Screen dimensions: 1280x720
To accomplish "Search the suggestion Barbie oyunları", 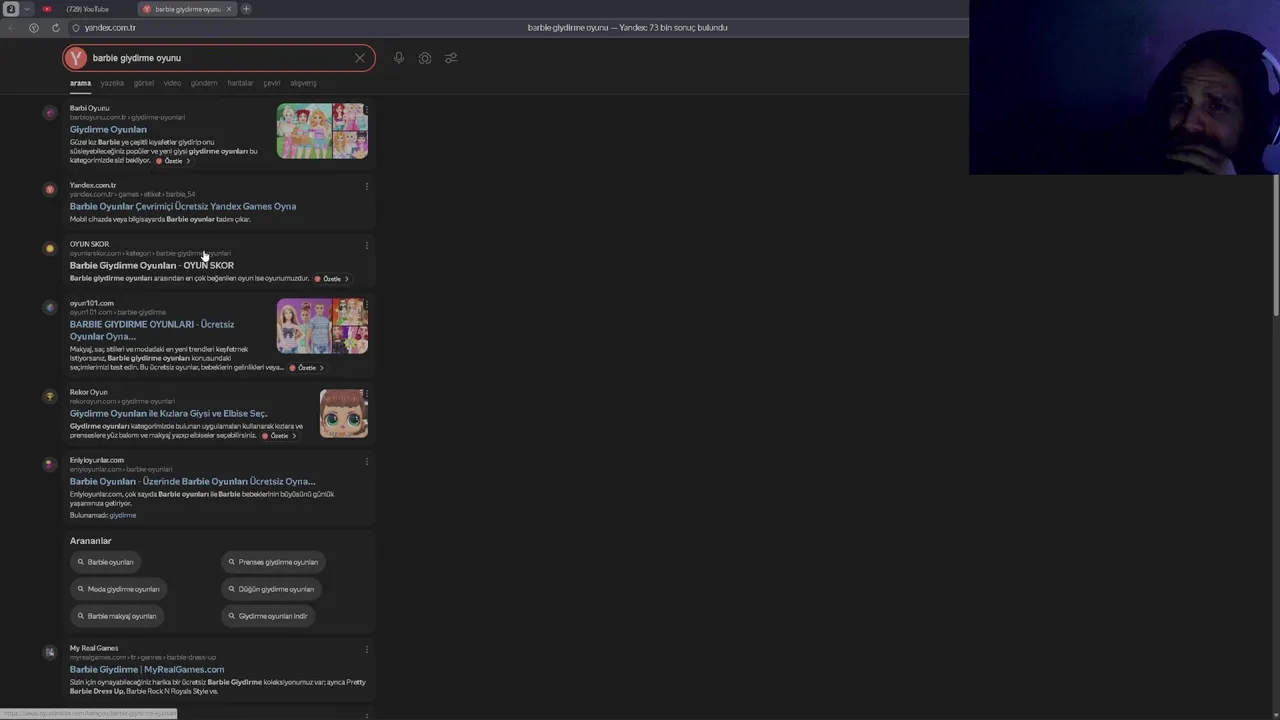I will coord(105,562).
